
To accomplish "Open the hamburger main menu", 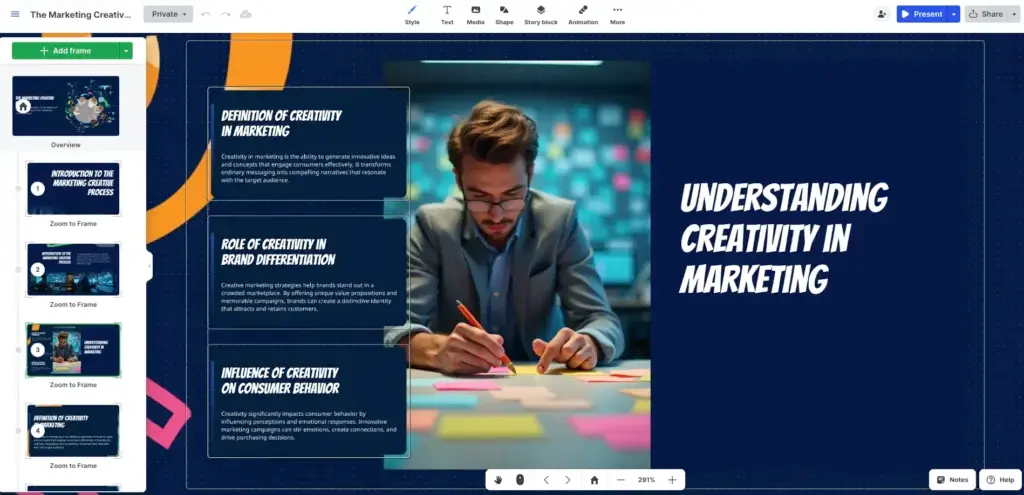I will pos(15,14).
